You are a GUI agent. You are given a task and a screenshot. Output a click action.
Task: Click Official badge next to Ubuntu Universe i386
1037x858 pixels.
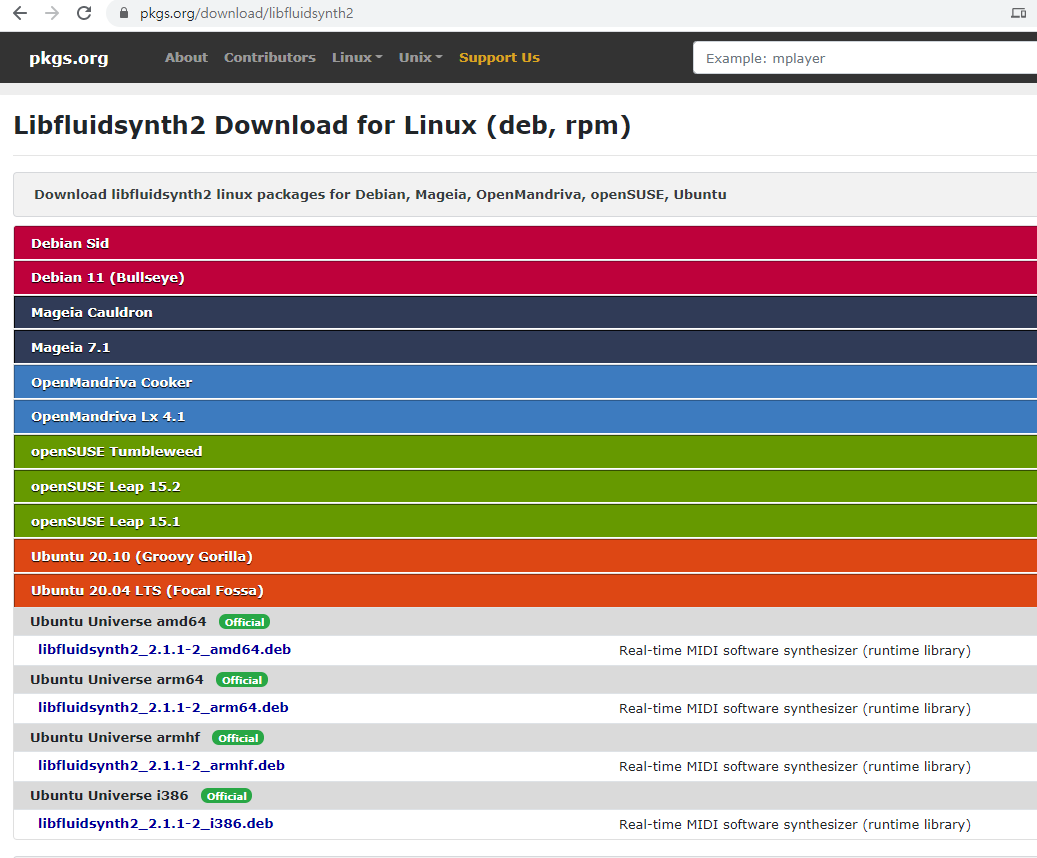[x=226, y=796]
